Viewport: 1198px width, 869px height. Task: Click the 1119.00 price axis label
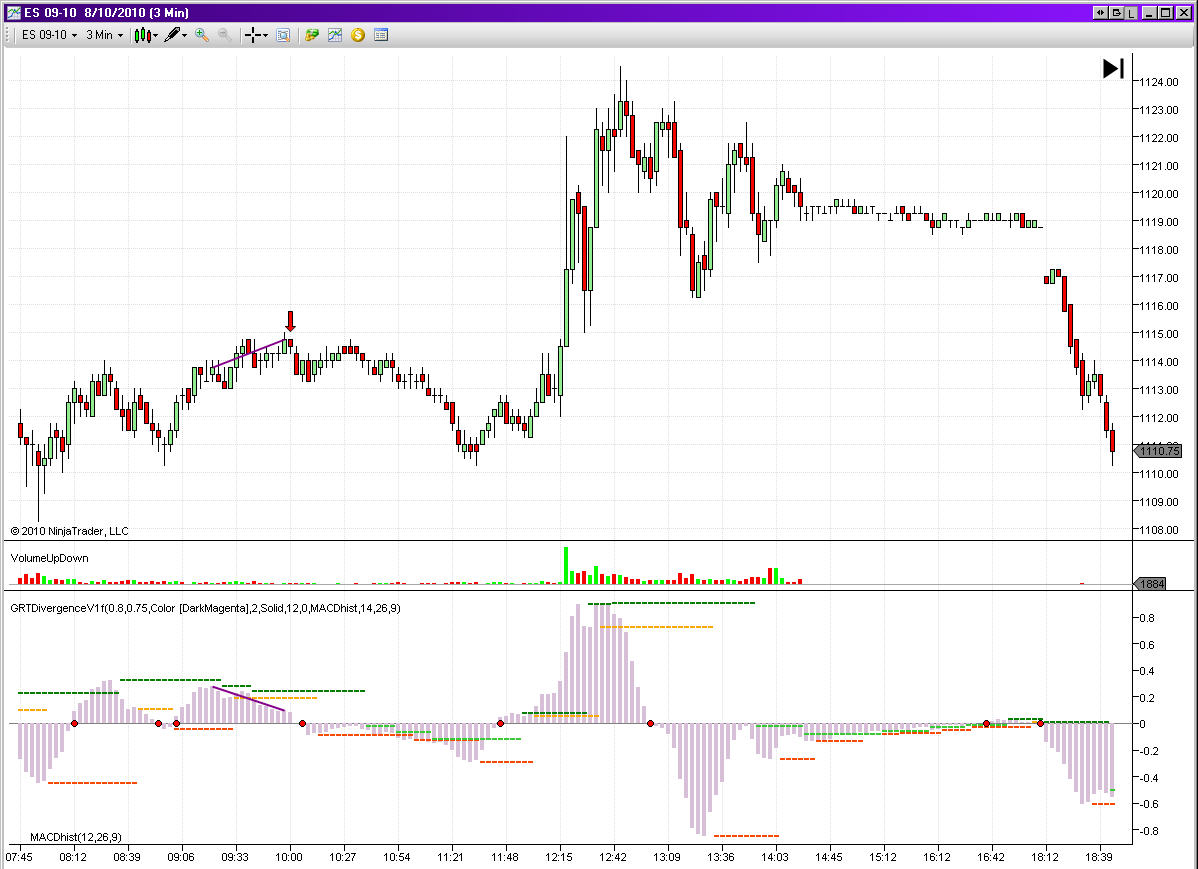coord(1159,222)
